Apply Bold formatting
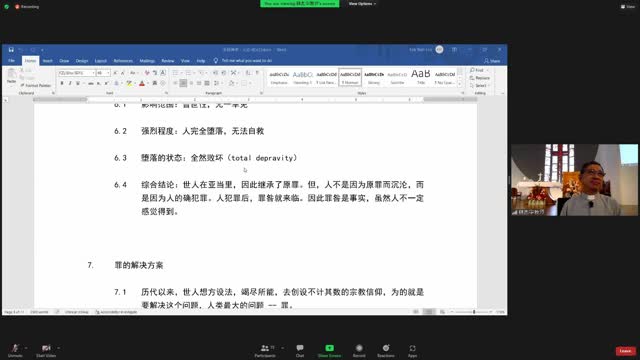The height and width of the screenshot is (360, 640). (62, 83)
